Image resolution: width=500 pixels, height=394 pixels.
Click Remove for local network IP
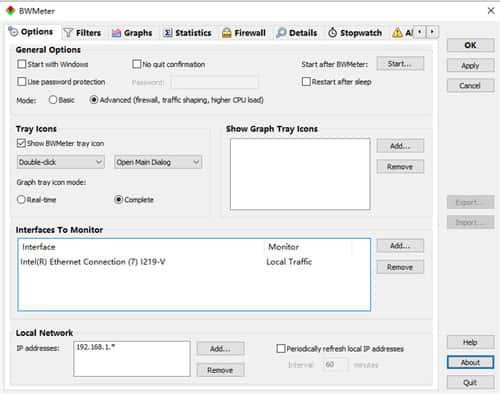[220, 370]
